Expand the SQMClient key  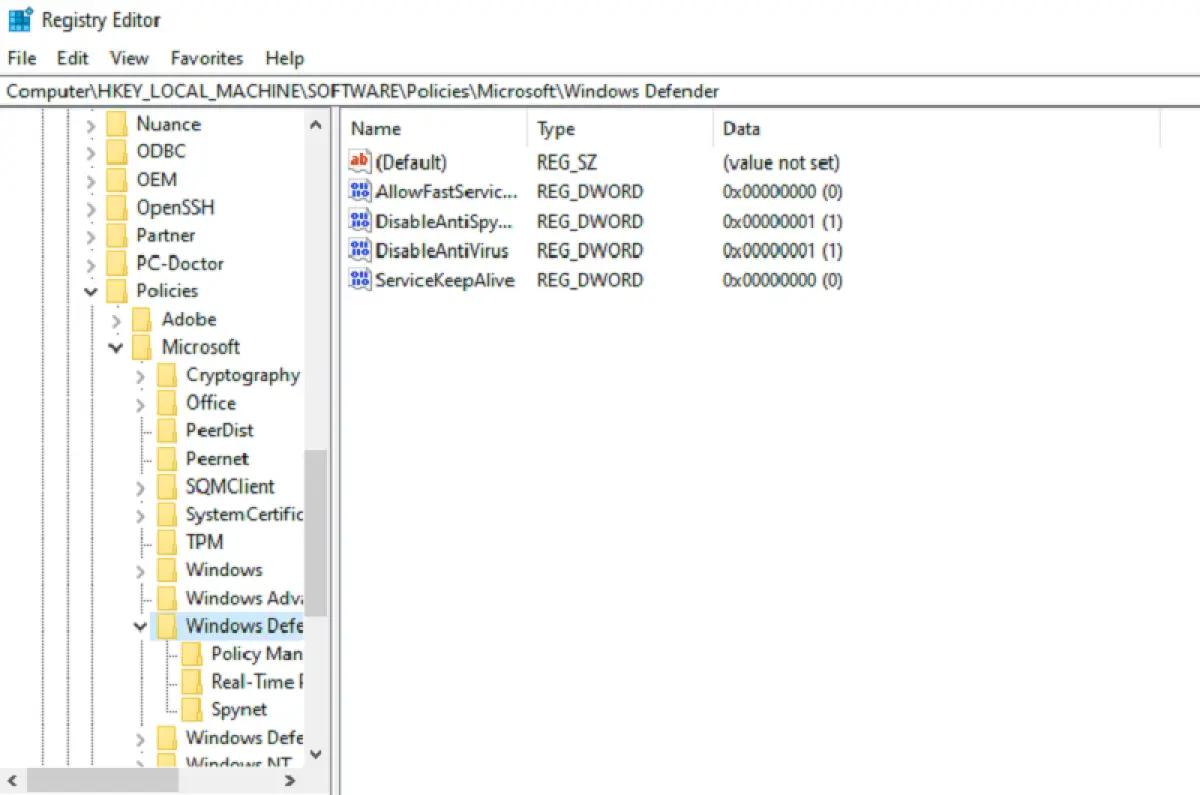[141, 488]
